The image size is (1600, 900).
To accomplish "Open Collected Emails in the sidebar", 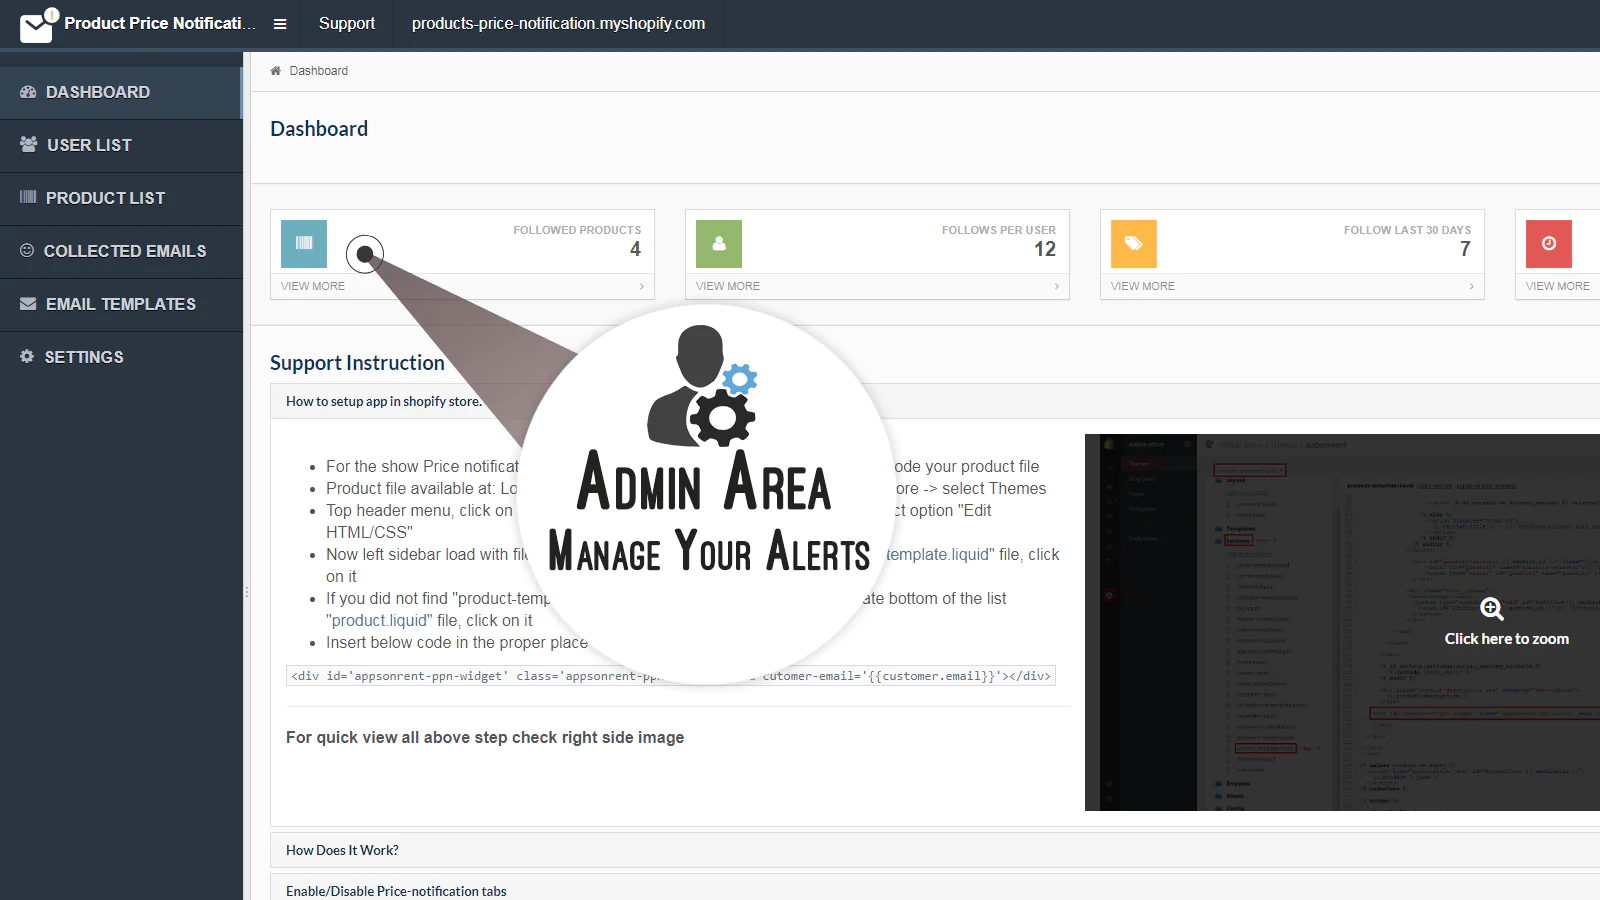I will coord(121,251).
